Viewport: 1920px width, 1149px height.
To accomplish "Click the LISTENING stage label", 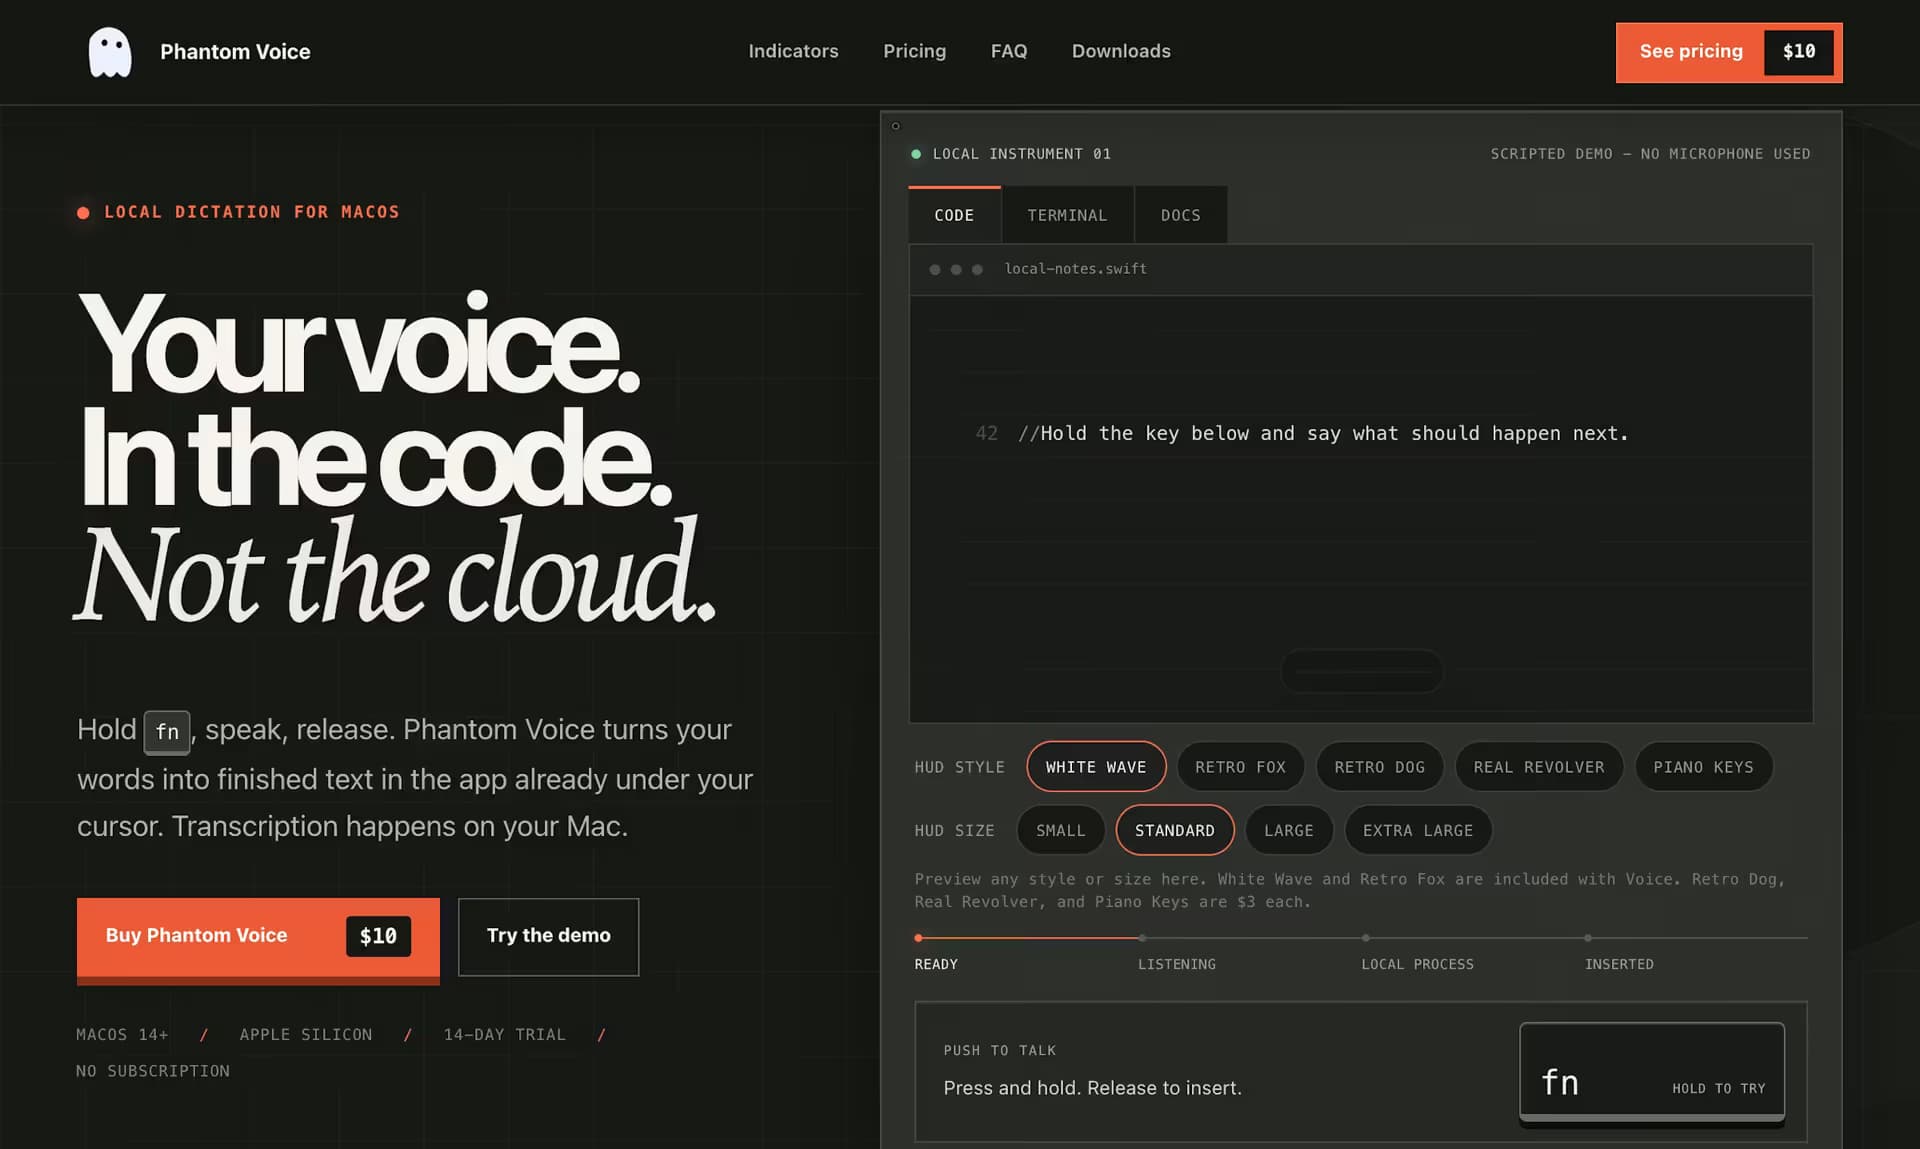I will (1177, 964).
